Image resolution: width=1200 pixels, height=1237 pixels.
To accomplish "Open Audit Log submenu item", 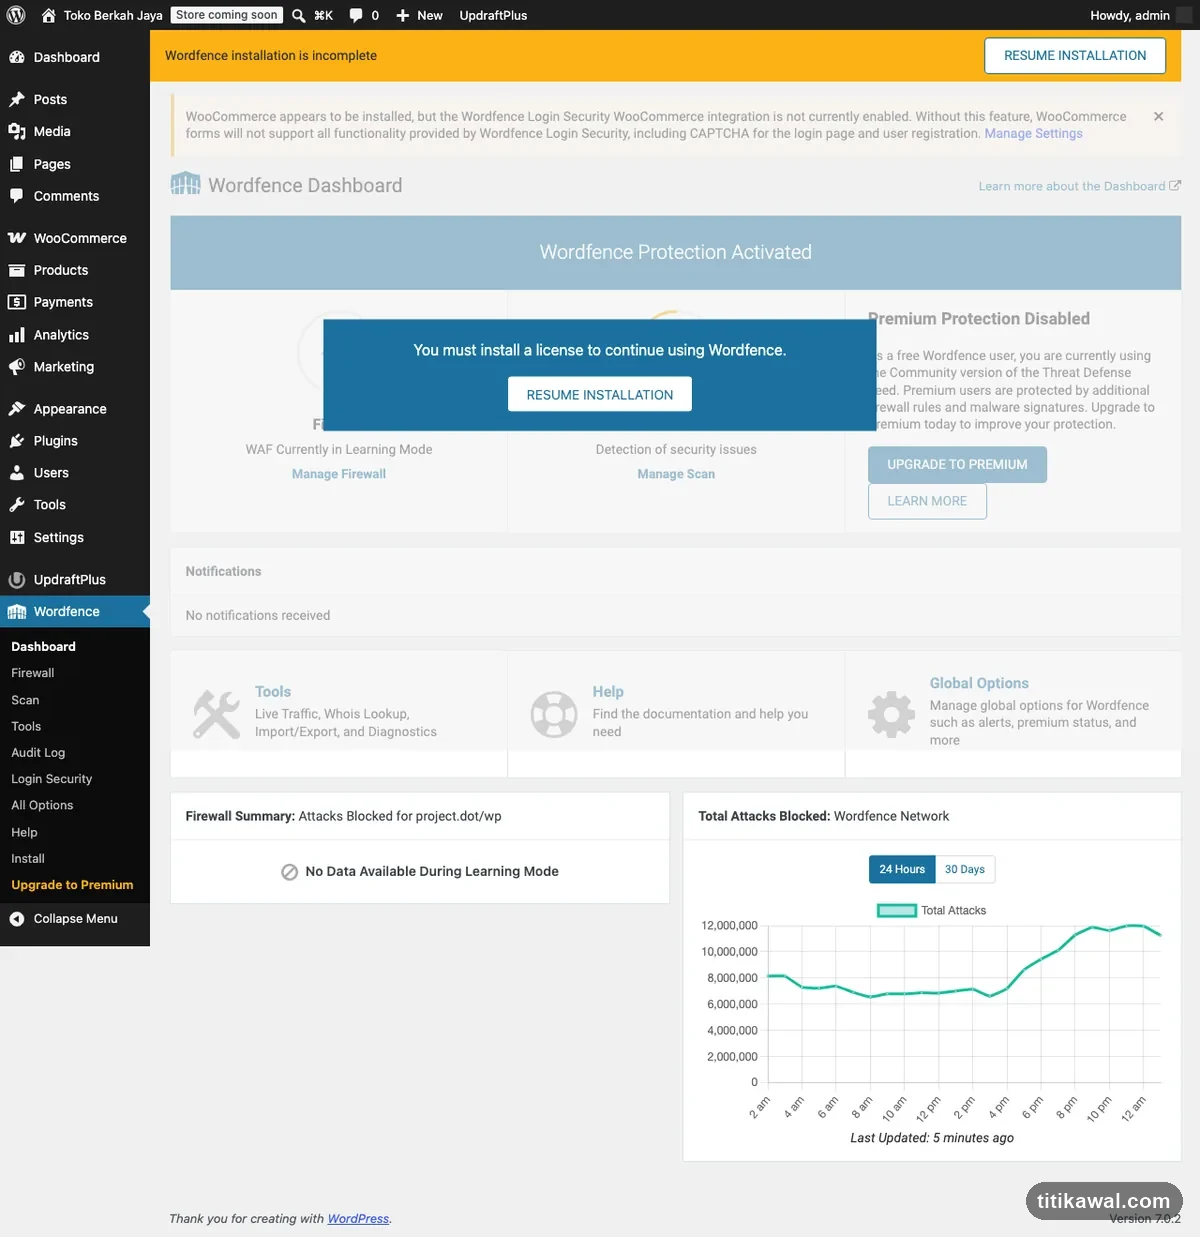I will point(38,753).
